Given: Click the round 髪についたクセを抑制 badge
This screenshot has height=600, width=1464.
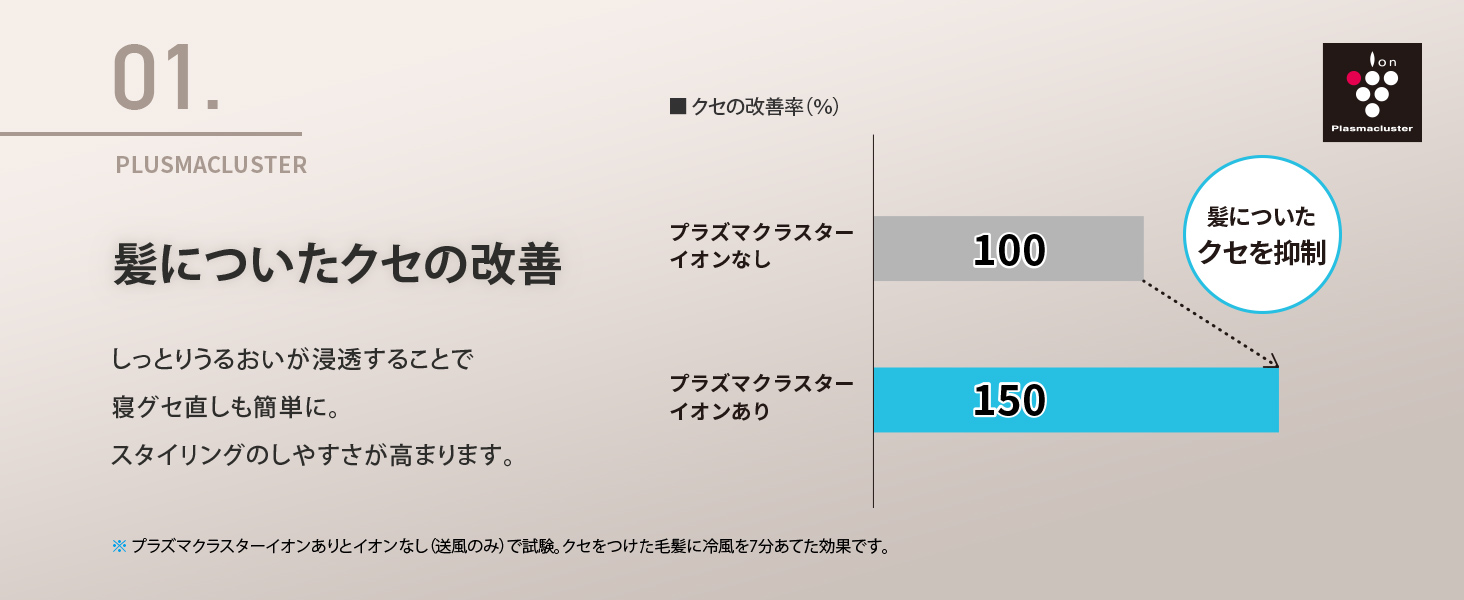Looking at the screenshot, I should (x=1261, y=234).
